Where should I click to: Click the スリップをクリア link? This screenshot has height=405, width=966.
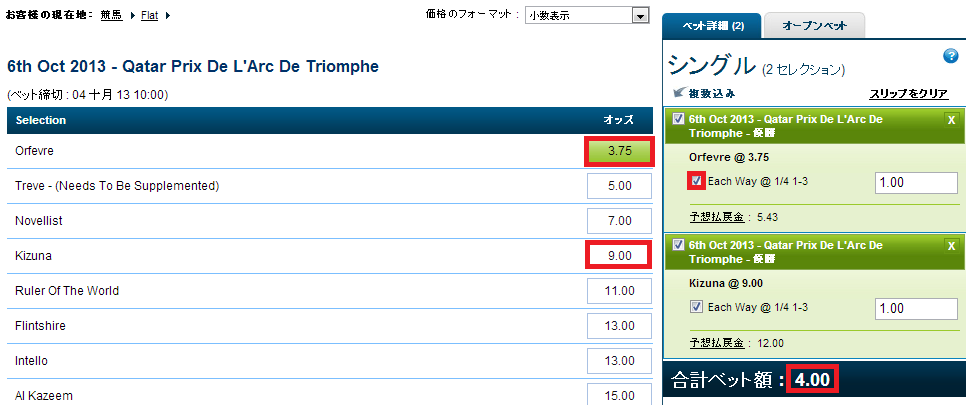point(909,94)
